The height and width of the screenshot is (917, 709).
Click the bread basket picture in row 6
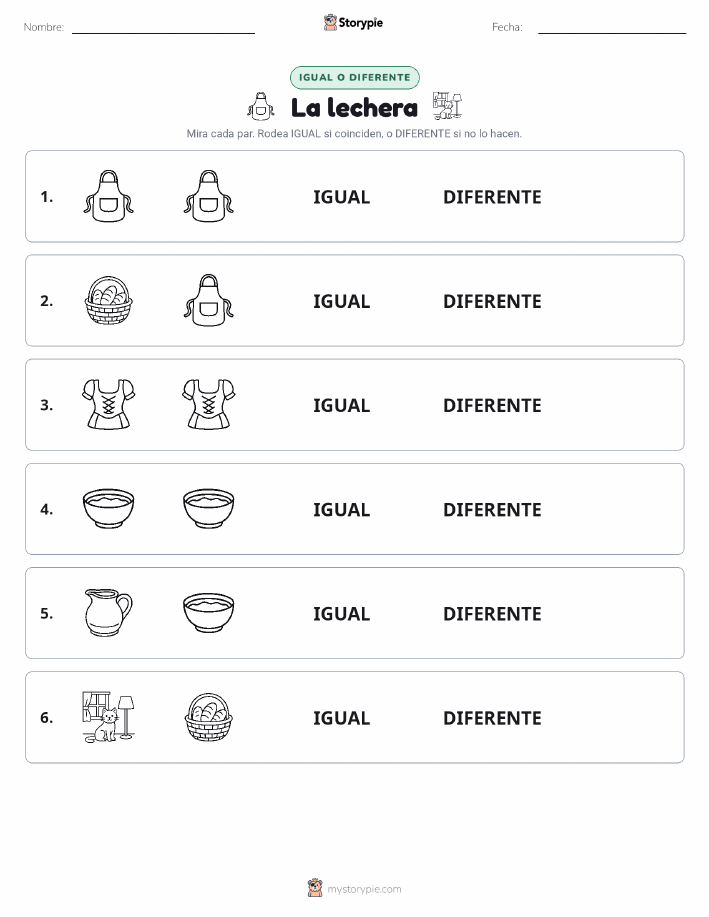click(208, 717)
